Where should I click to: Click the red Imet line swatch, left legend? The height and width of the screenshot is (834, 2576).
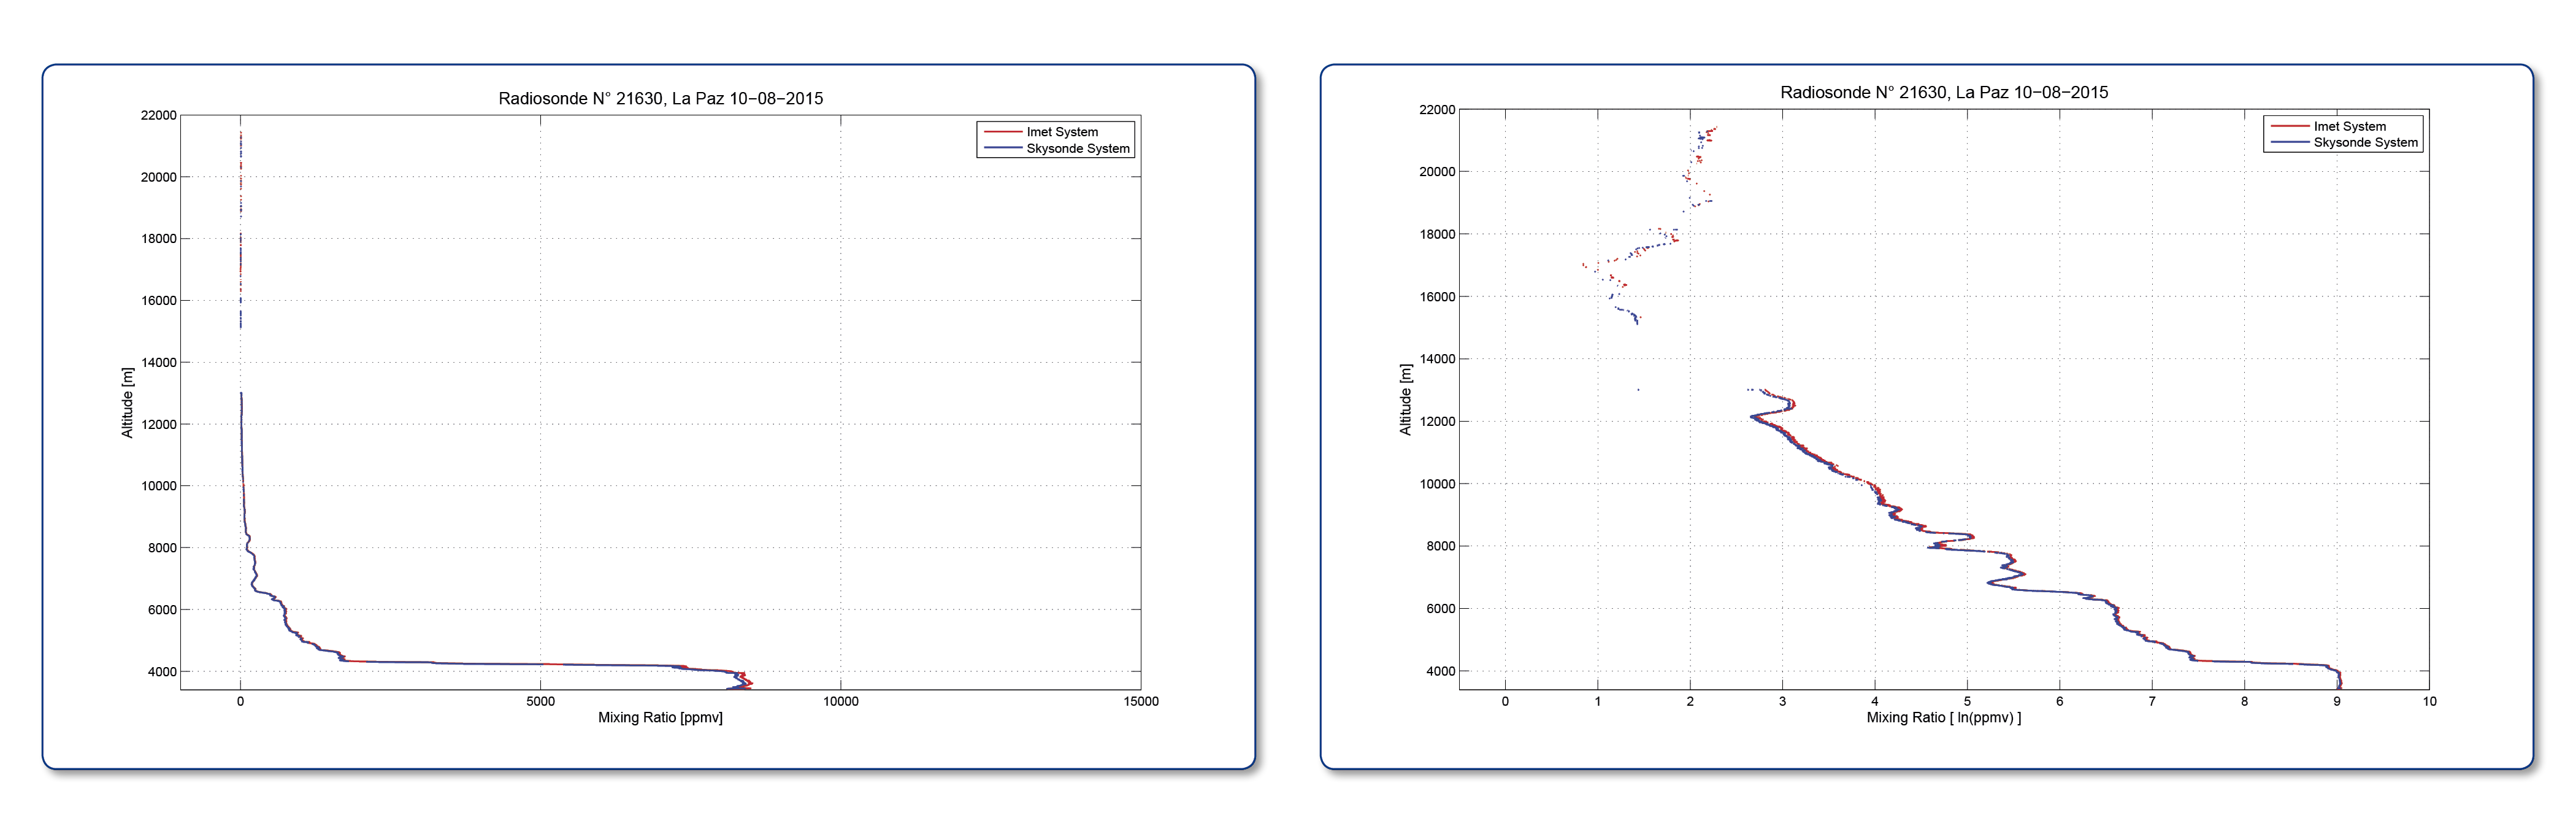pos(1003,132)
